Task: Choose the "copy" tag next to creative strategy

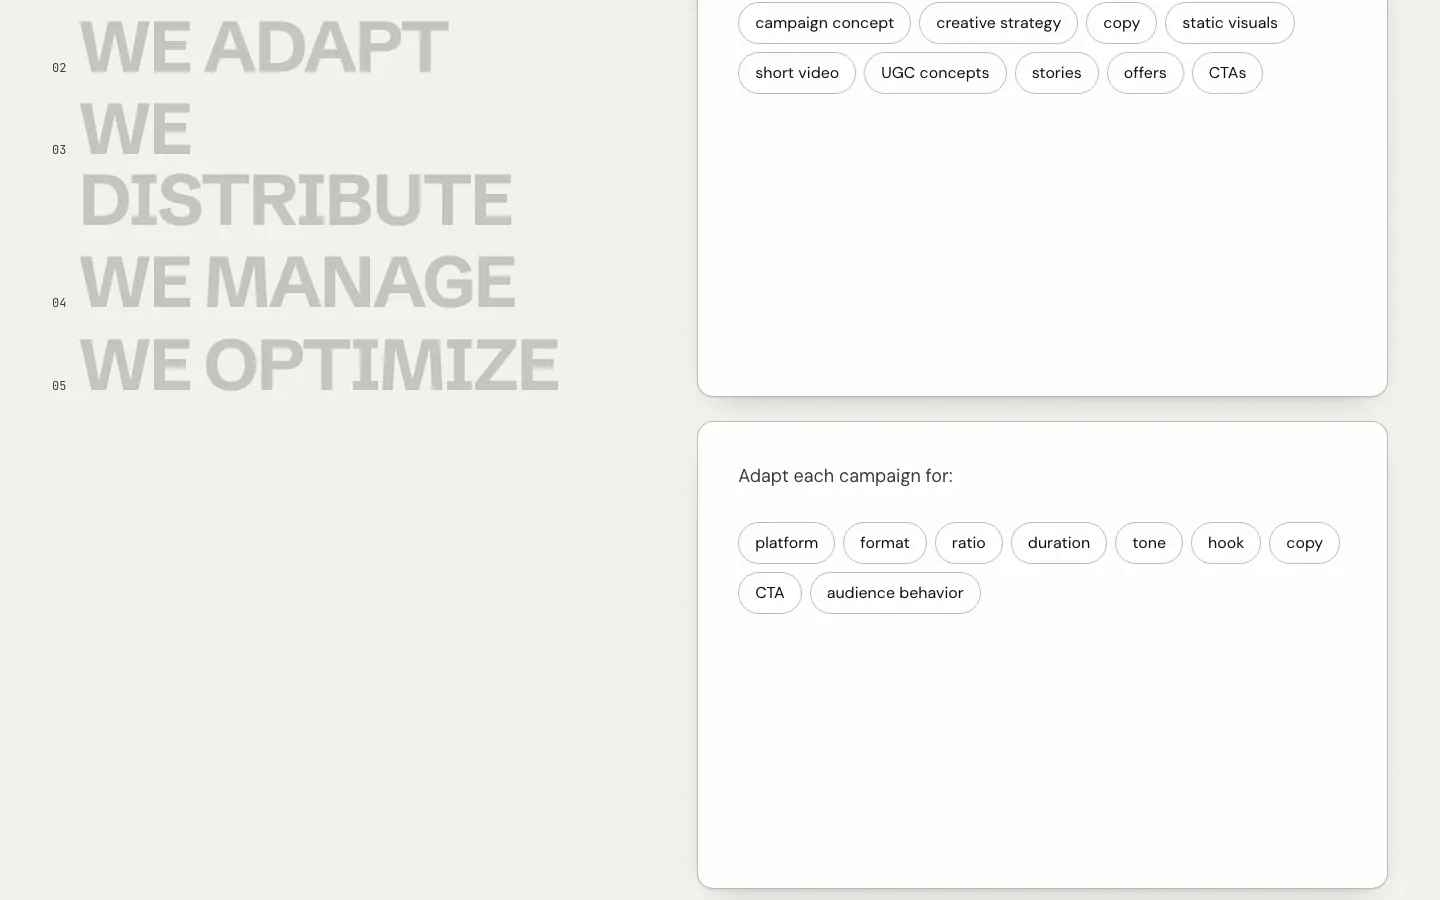Action: coord(1121,23)
